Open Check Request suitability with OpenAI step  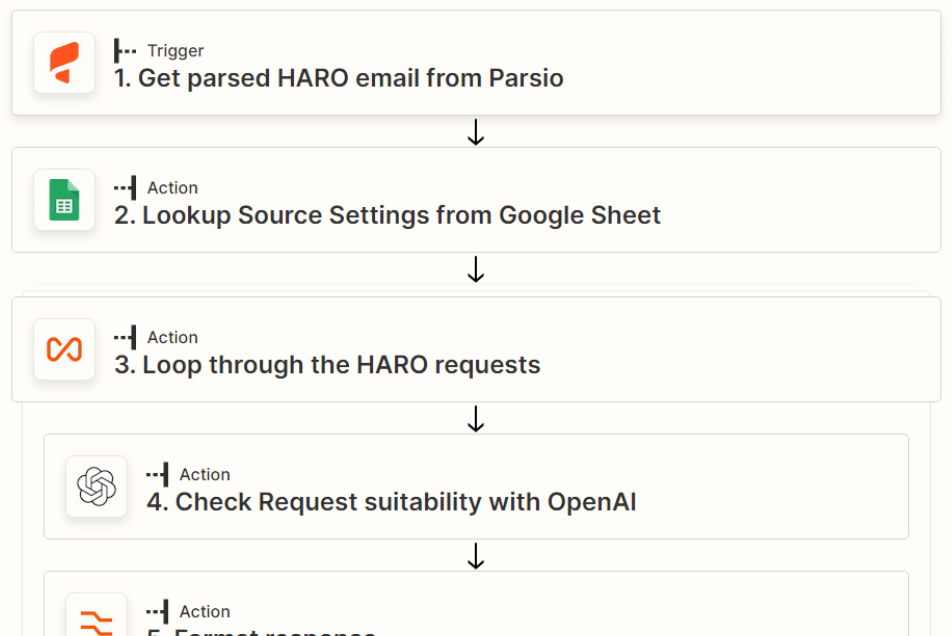(x=392, y=502)
